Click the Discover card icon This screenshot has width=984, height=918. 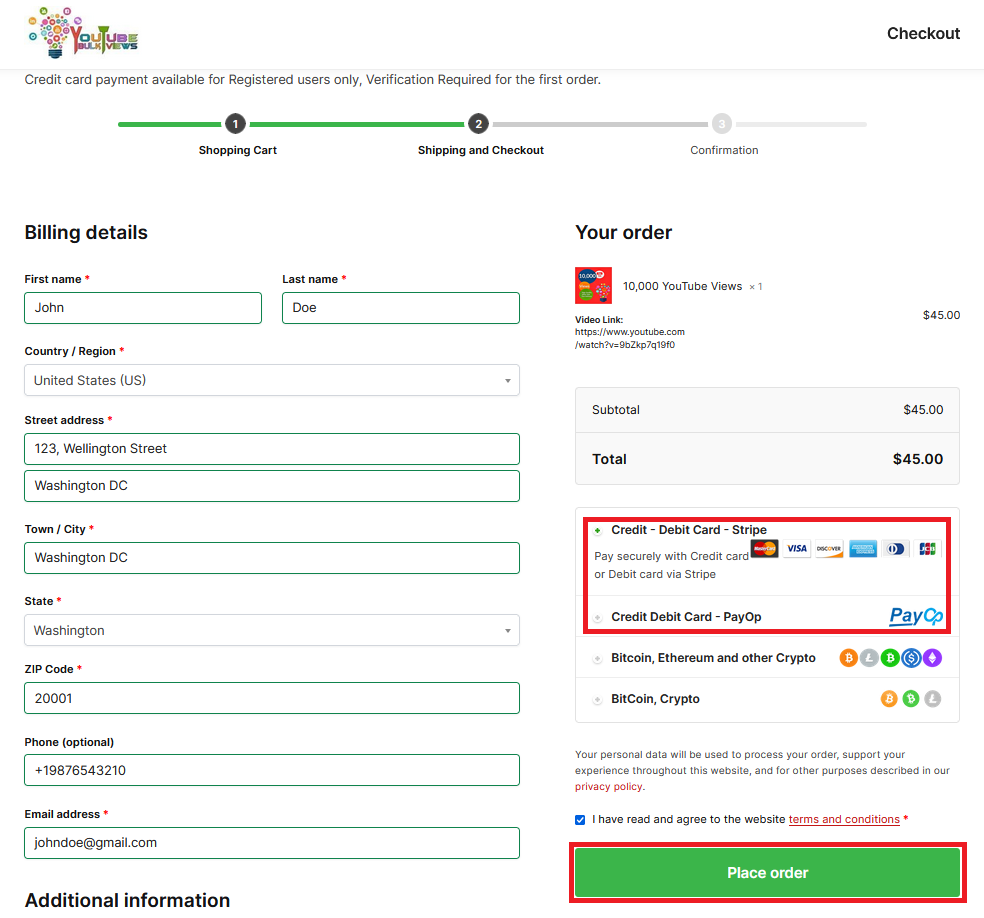pyautogui.click(x=829, y=548)
